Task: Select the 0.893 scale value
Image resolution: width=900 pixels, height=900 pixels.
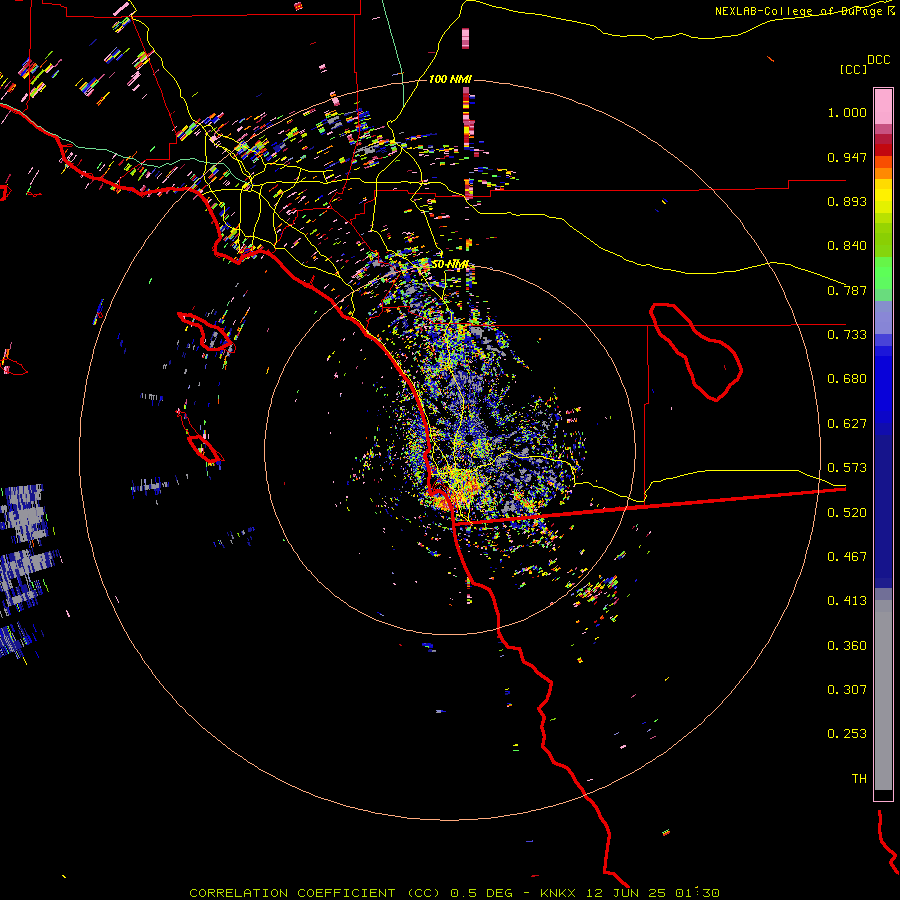Action: [x=847, y=201]
